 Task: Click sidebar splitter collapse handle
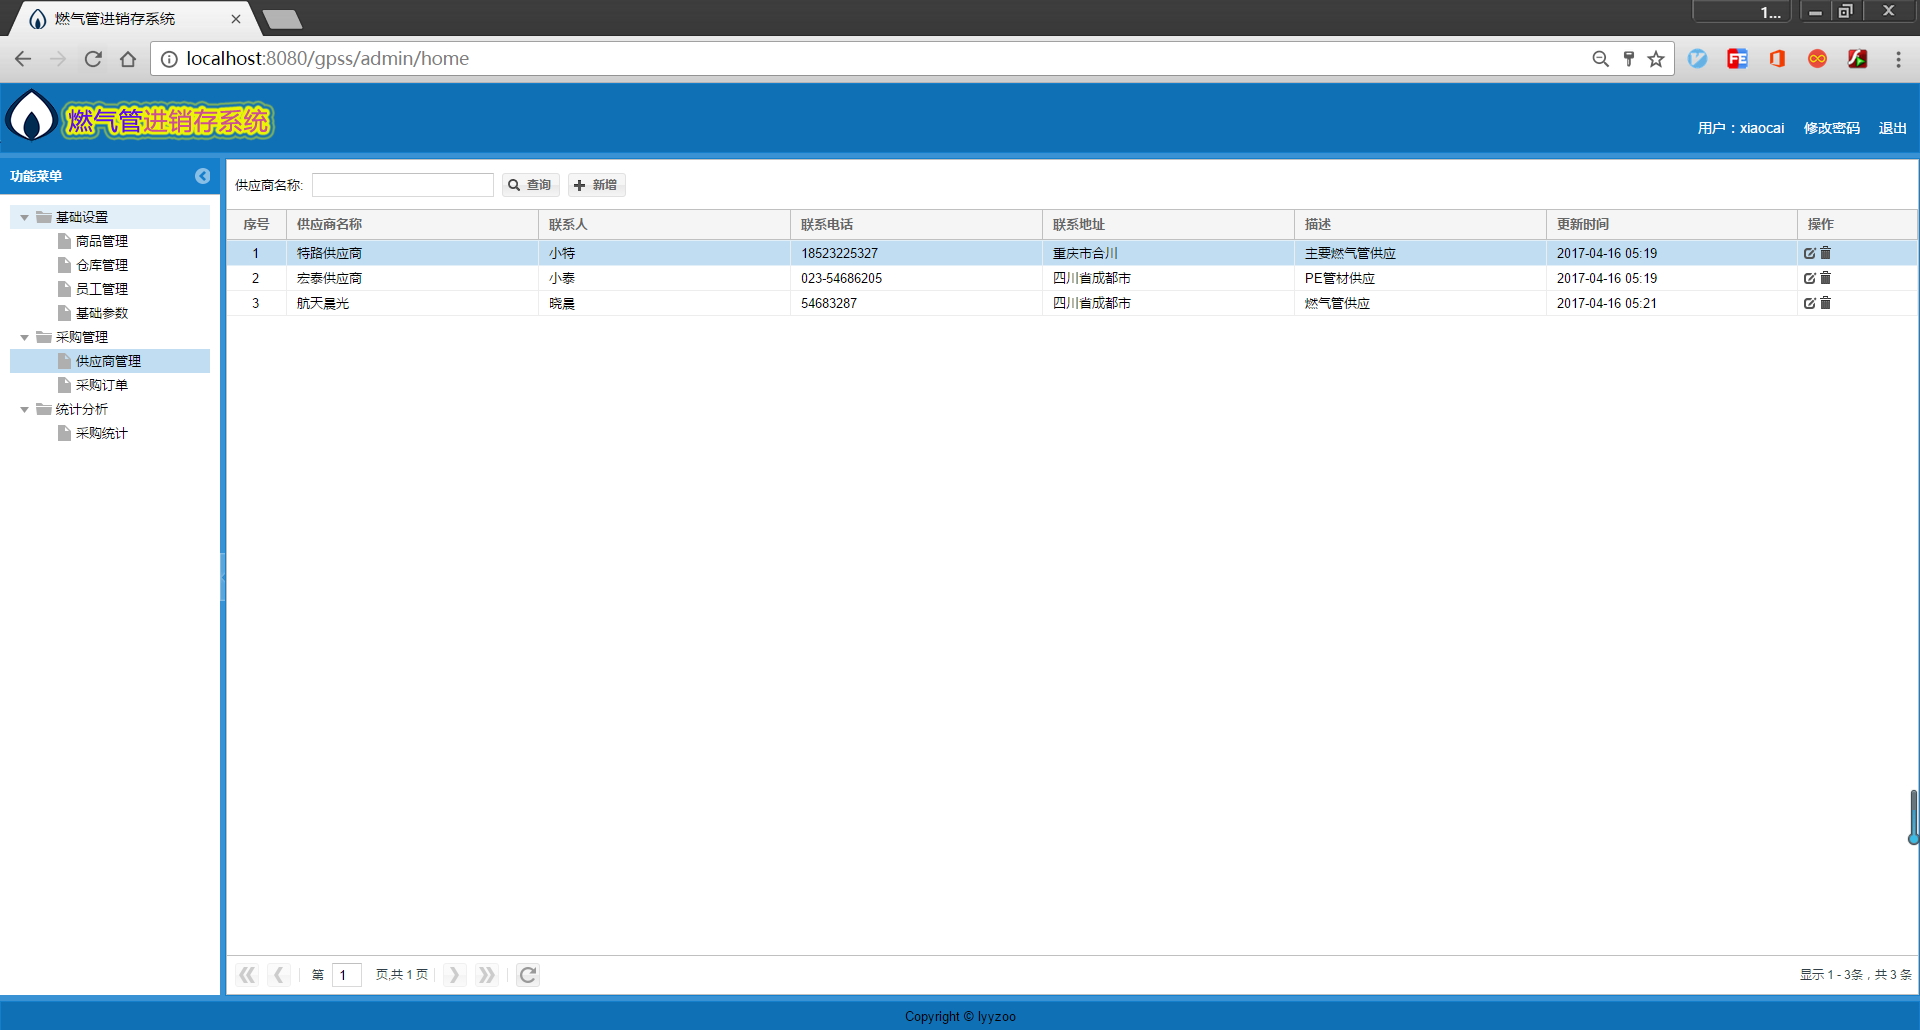(223, 576)
